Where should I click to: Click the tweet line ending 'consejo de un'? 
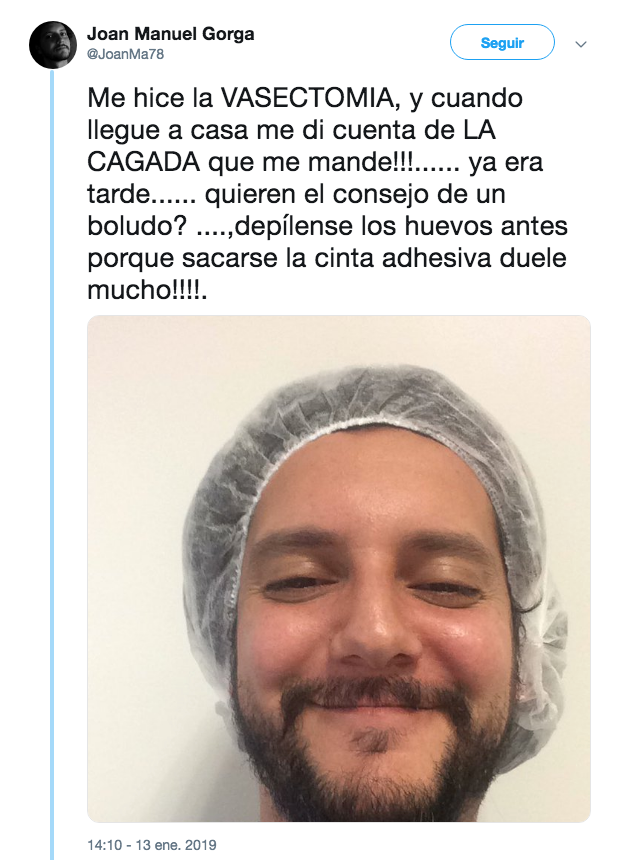tap(296, 194)
